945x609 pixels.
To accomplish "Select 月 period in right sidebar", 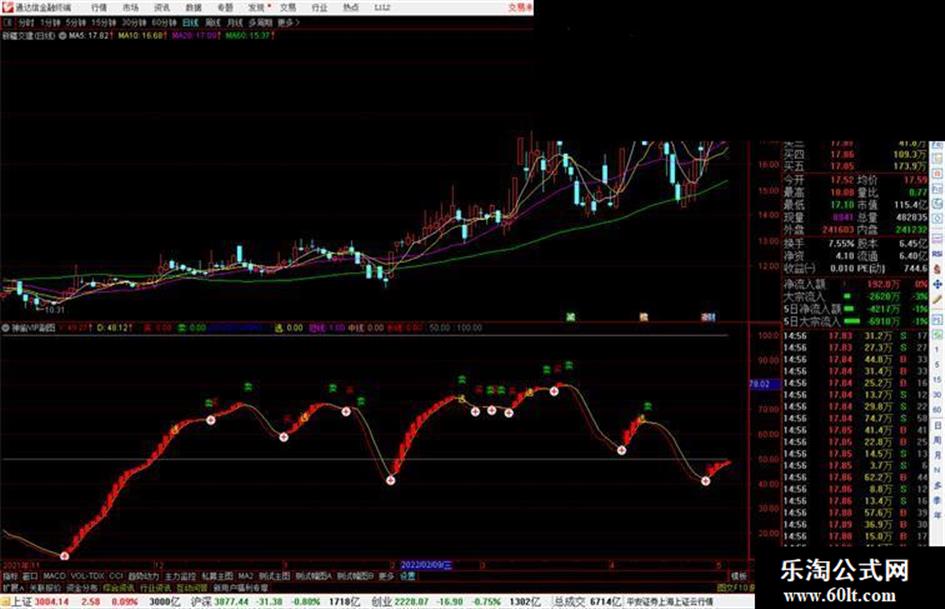I will coord(938,455).
